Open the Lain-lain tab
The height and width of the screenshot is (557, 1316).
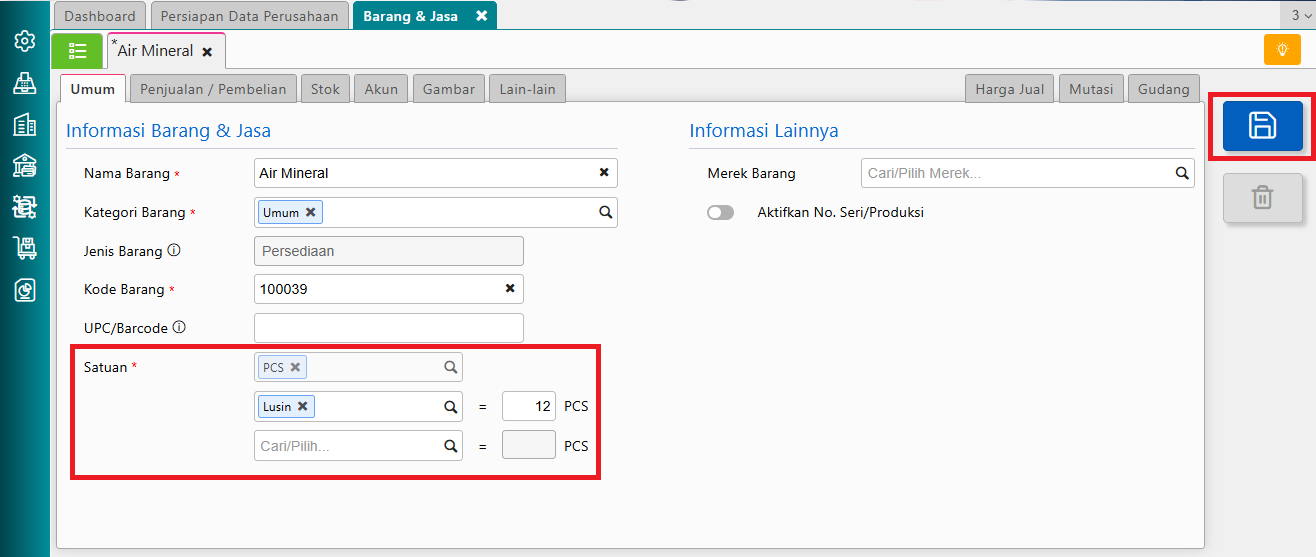coord(528,89)
